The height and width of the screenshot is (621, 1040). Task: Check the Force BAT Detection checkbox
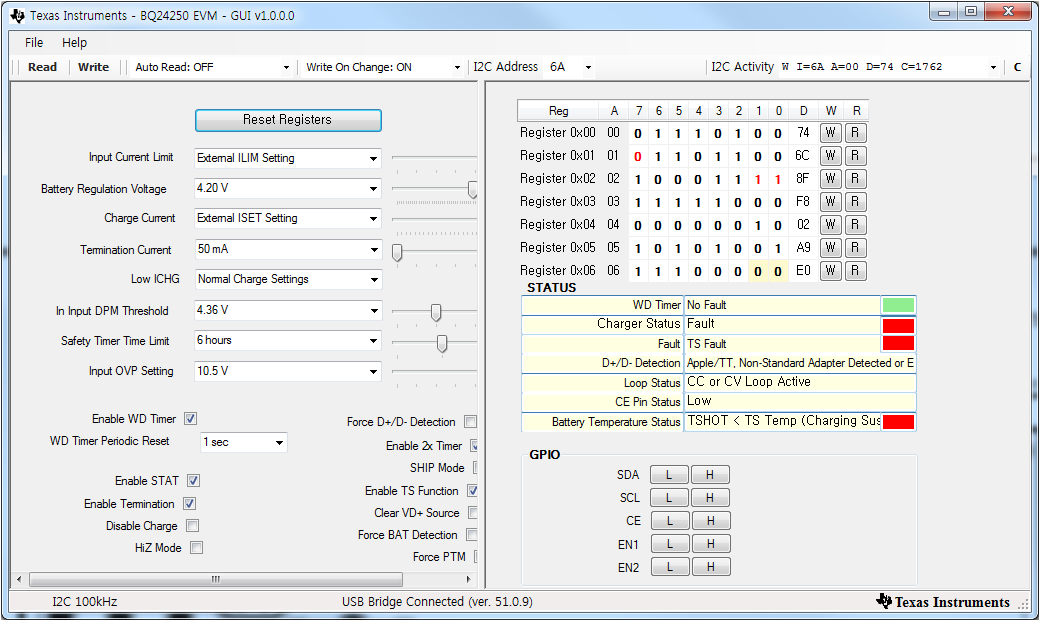click(472, 534)
